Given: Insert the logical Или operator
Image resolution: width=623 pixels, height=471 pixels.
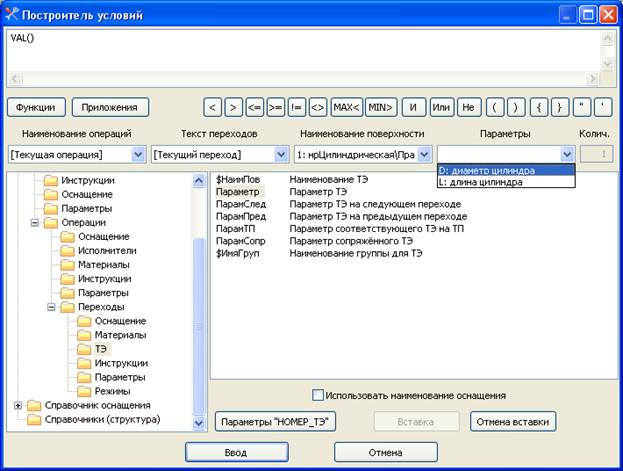Looking at the screenshot, I should point(441,107).
